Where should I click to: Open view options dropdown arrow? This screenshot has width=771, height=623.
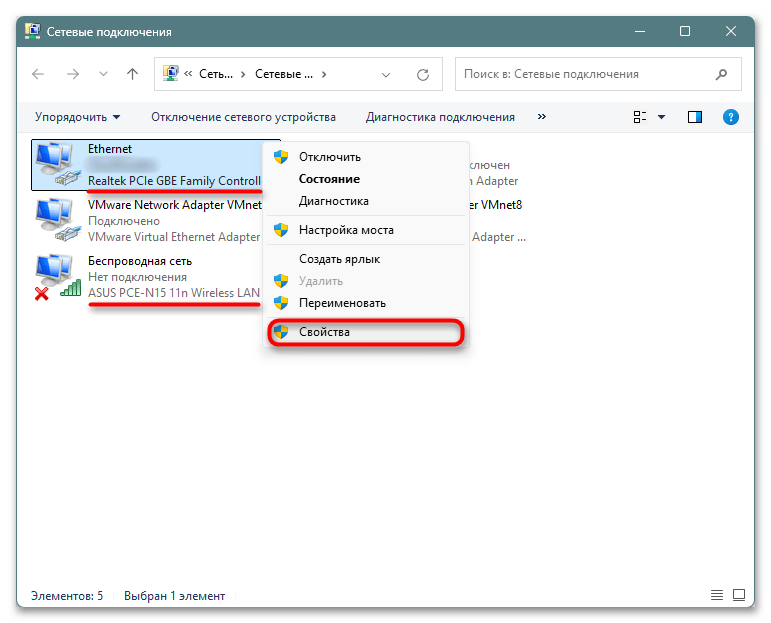tap(661, 117)
